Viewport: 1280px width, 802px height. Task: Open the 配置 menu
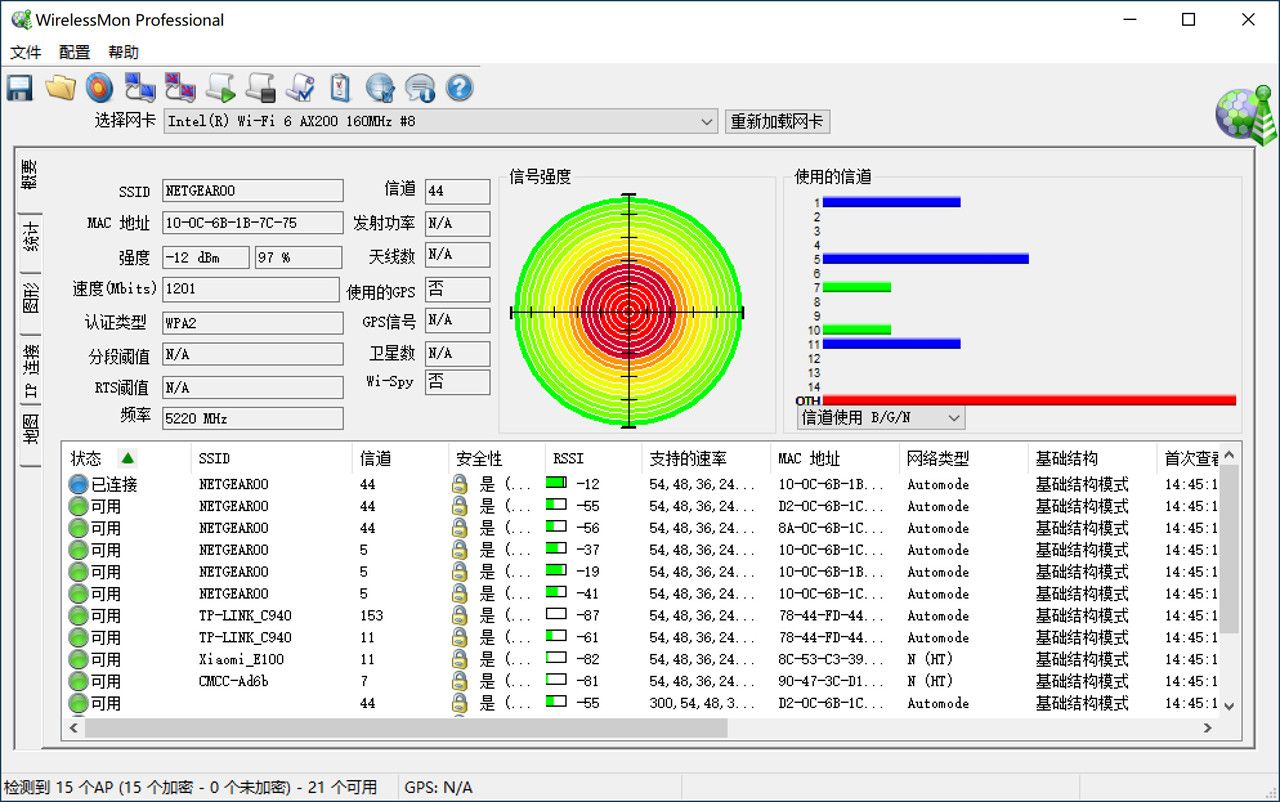pyautogui.click(x=74, y=52)
